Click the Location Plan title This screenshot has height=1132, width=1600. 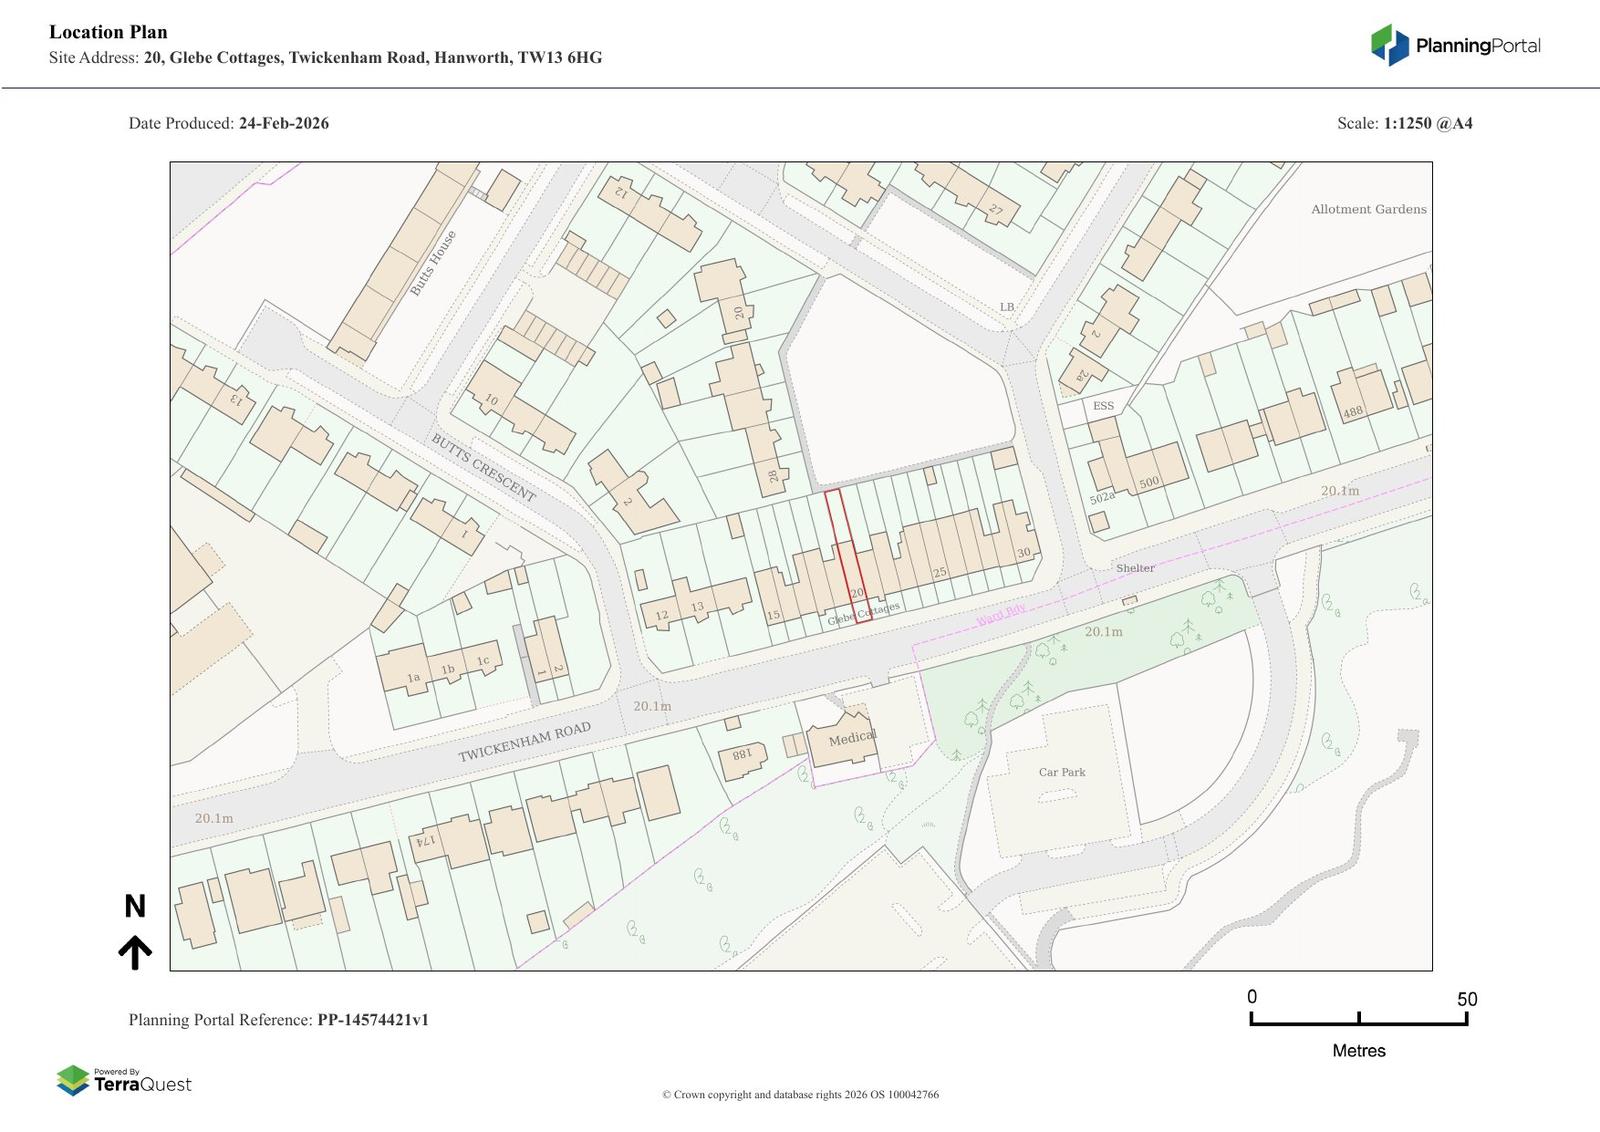108,32
